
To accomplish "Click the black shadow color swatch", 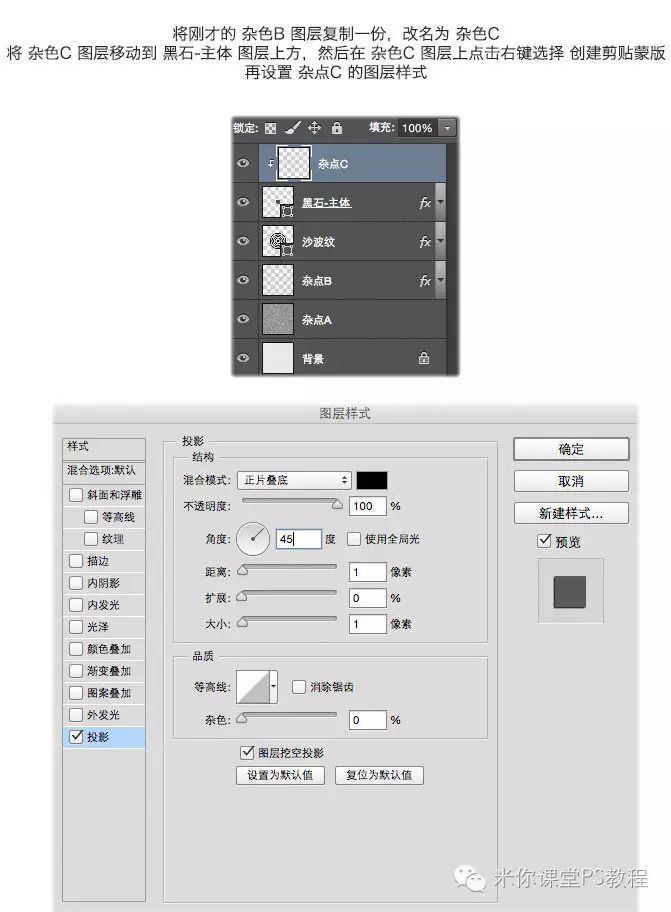I will coord(372,480).
